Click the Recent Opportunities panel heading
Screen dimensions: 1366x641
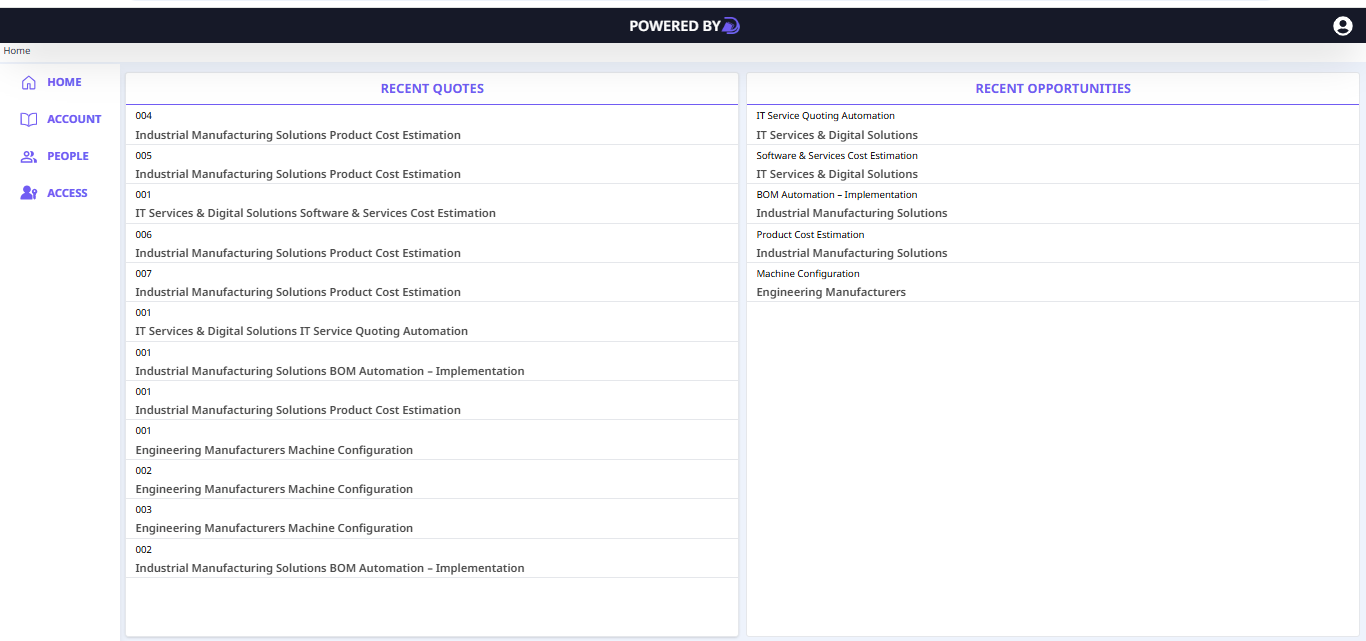(1053, 89)
